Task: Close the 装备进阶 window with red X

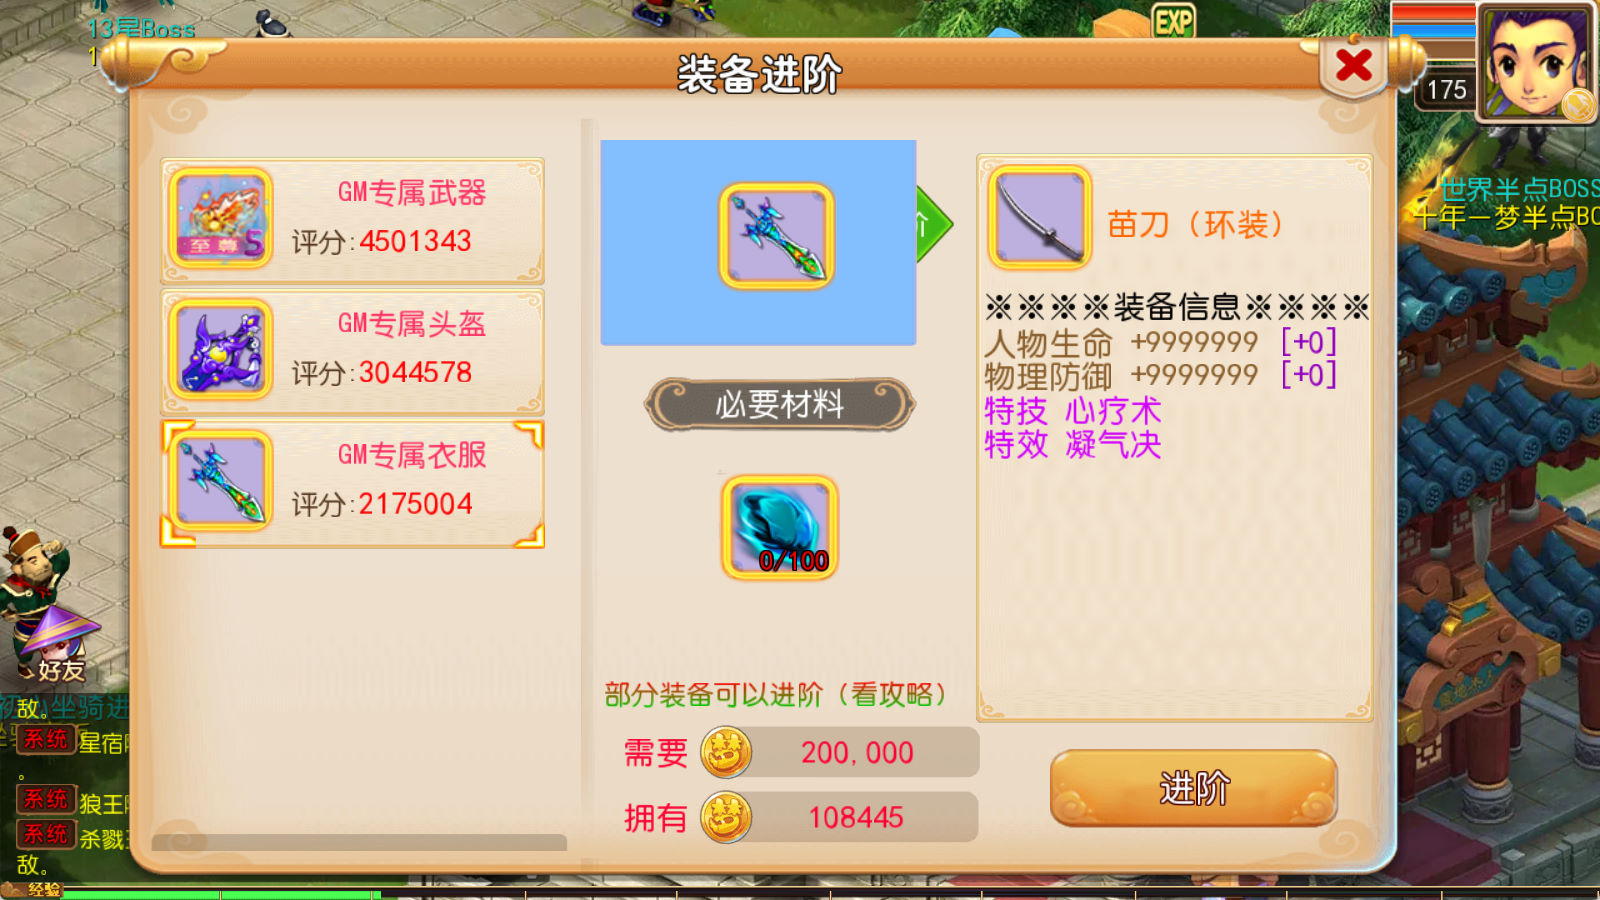Action: click(1354, 66)
